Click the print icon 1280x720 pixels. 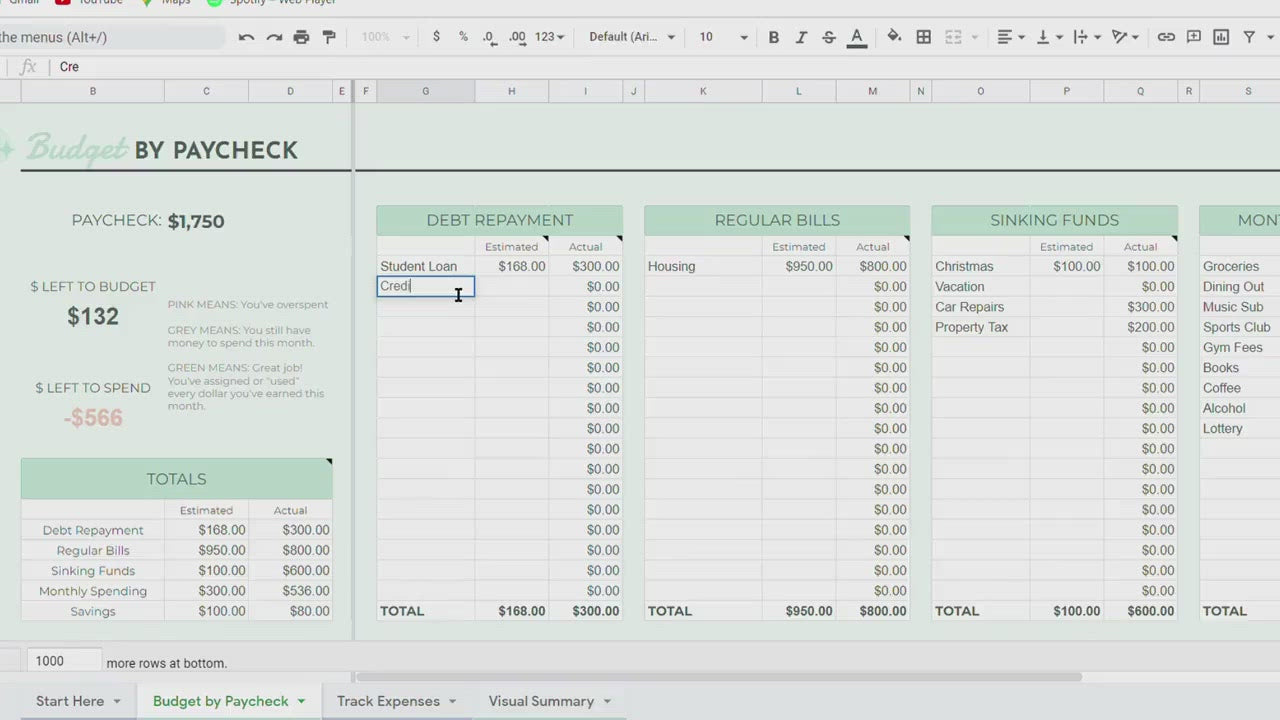point(301,37)
